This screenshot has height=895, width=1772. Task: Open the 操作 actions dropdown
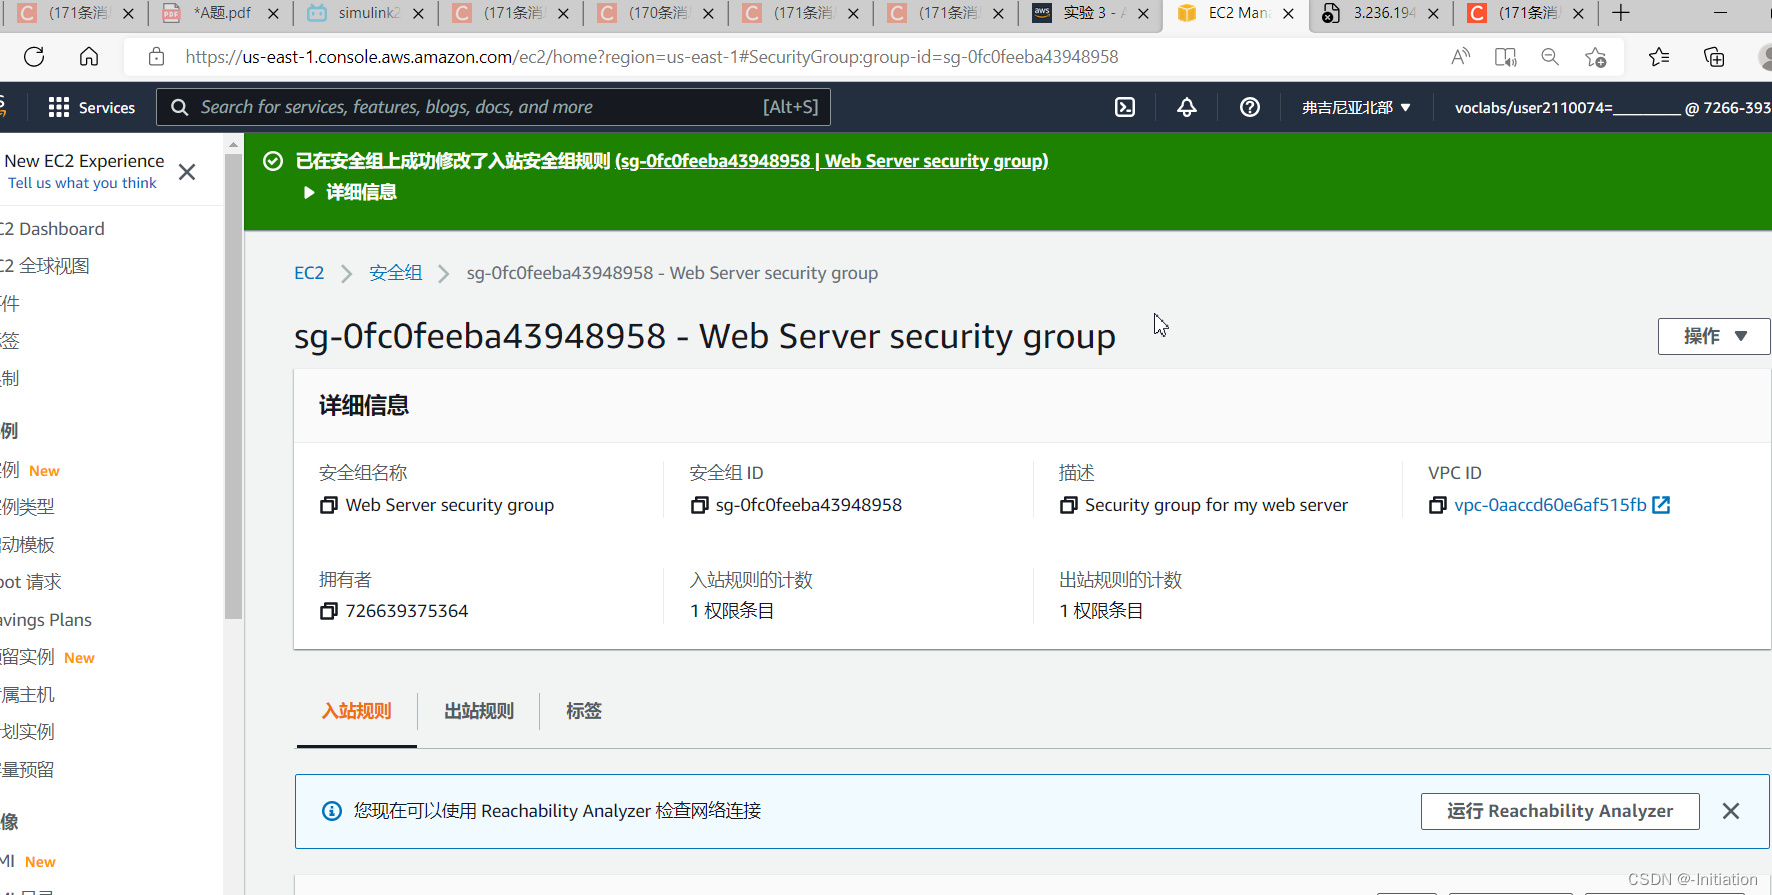click(1714, 336)
